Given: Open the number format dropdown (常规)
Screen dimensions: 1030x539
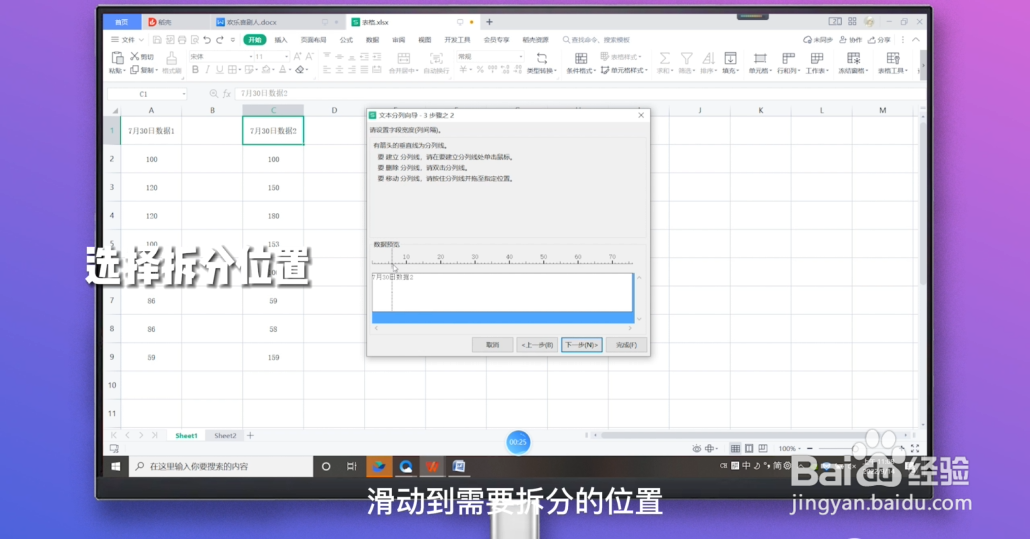Looking at the screenshot, I should click(520, 56).
